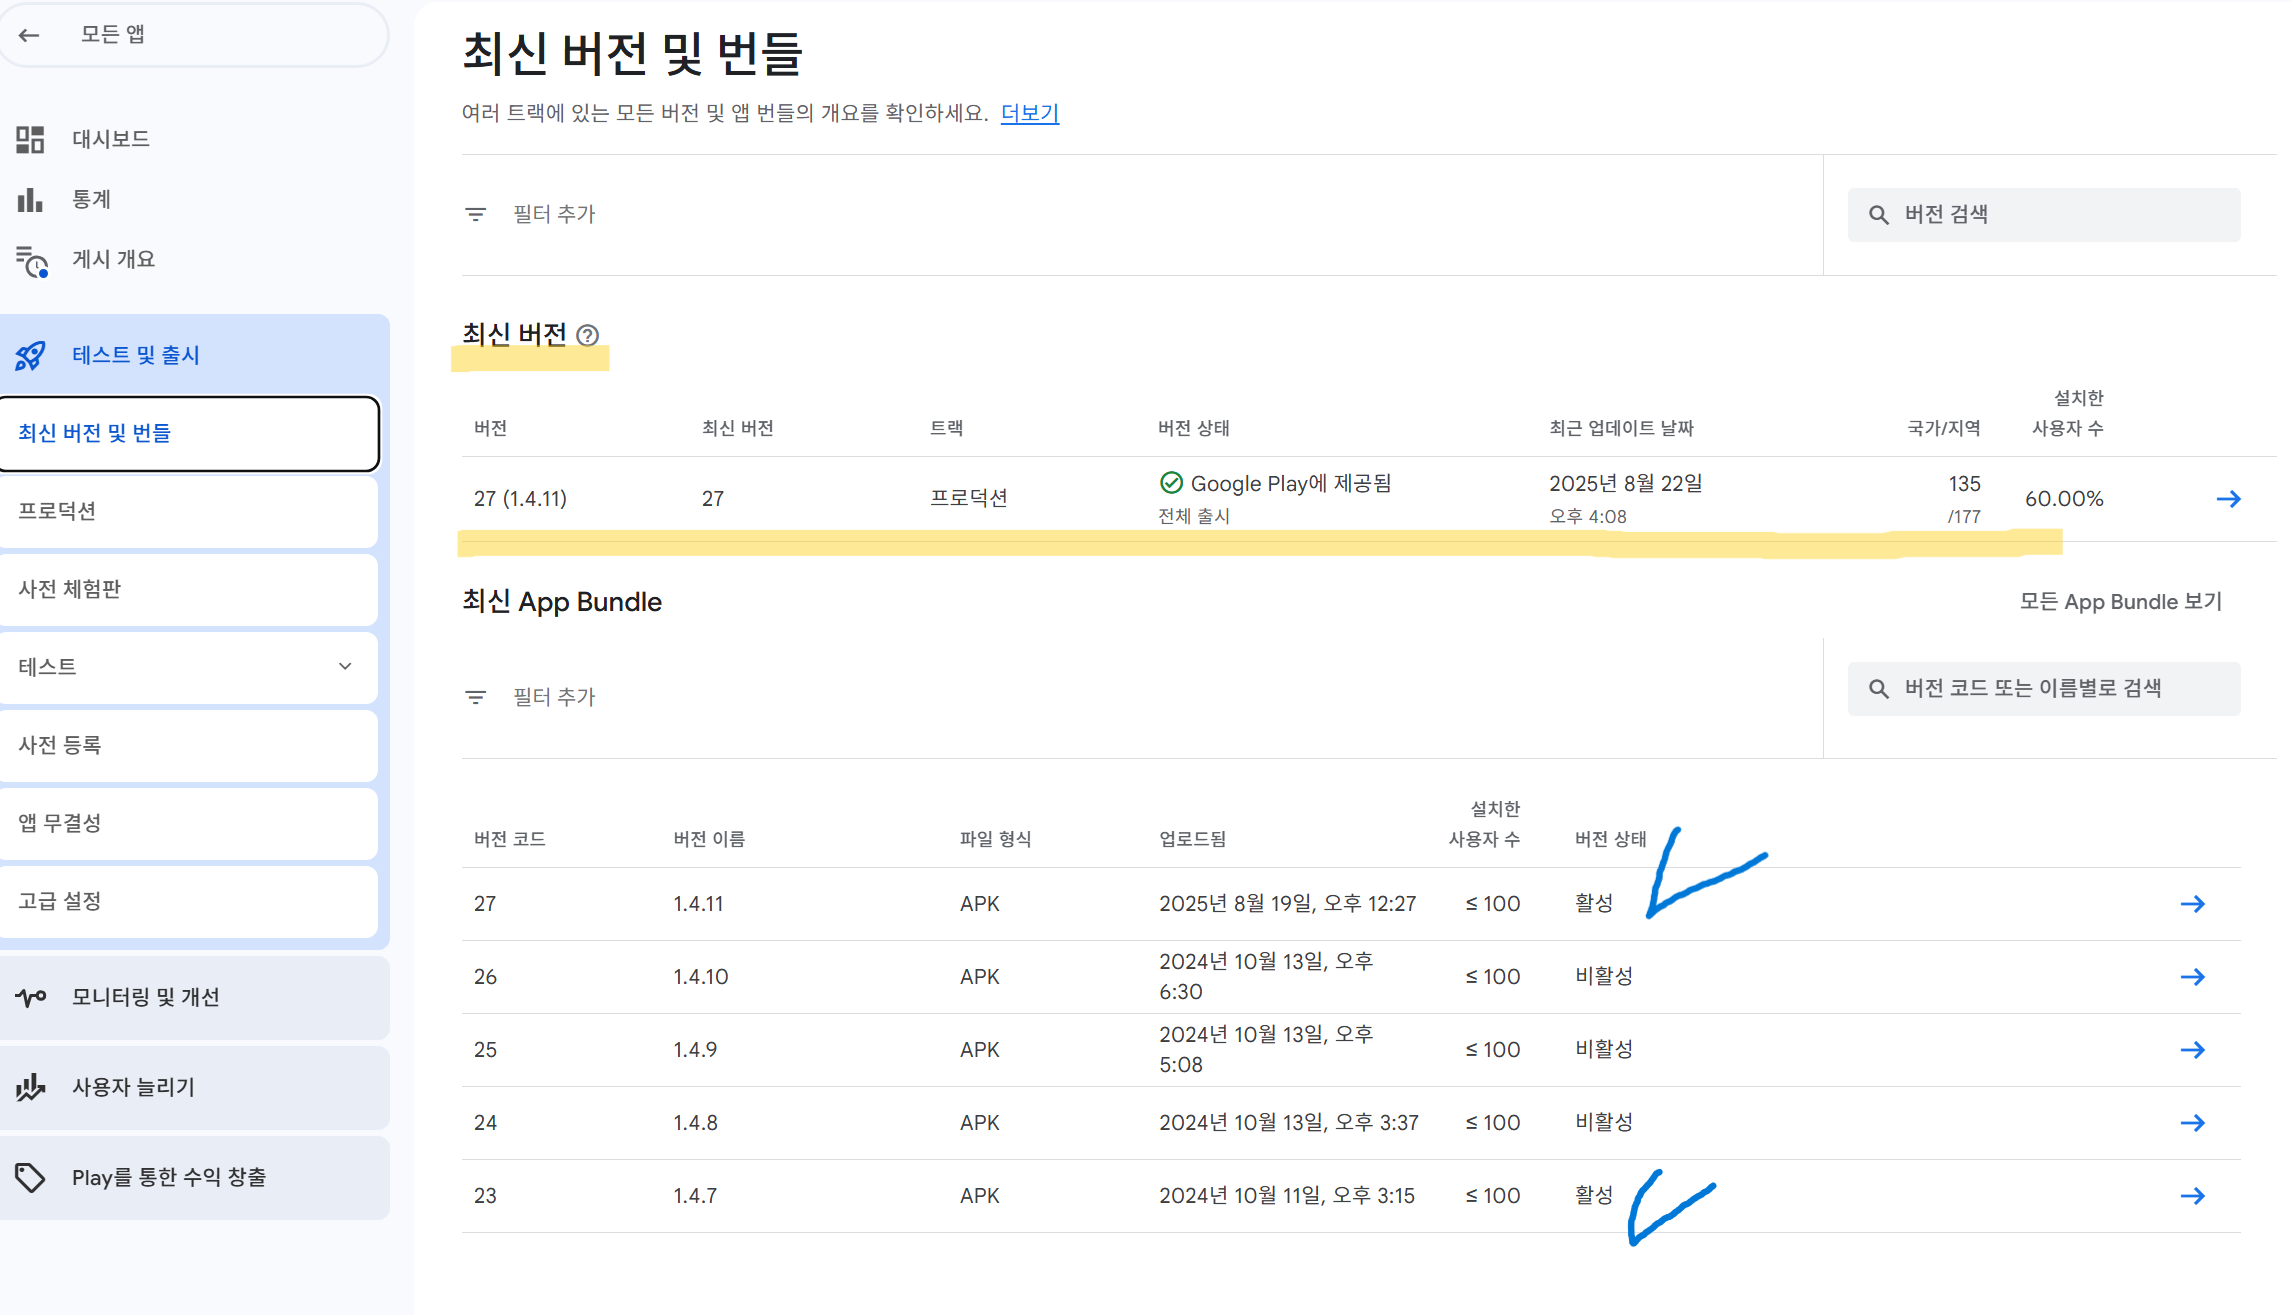Expand the 테스트 sidebar section
2291x1315 pixels.
point(345,666)
